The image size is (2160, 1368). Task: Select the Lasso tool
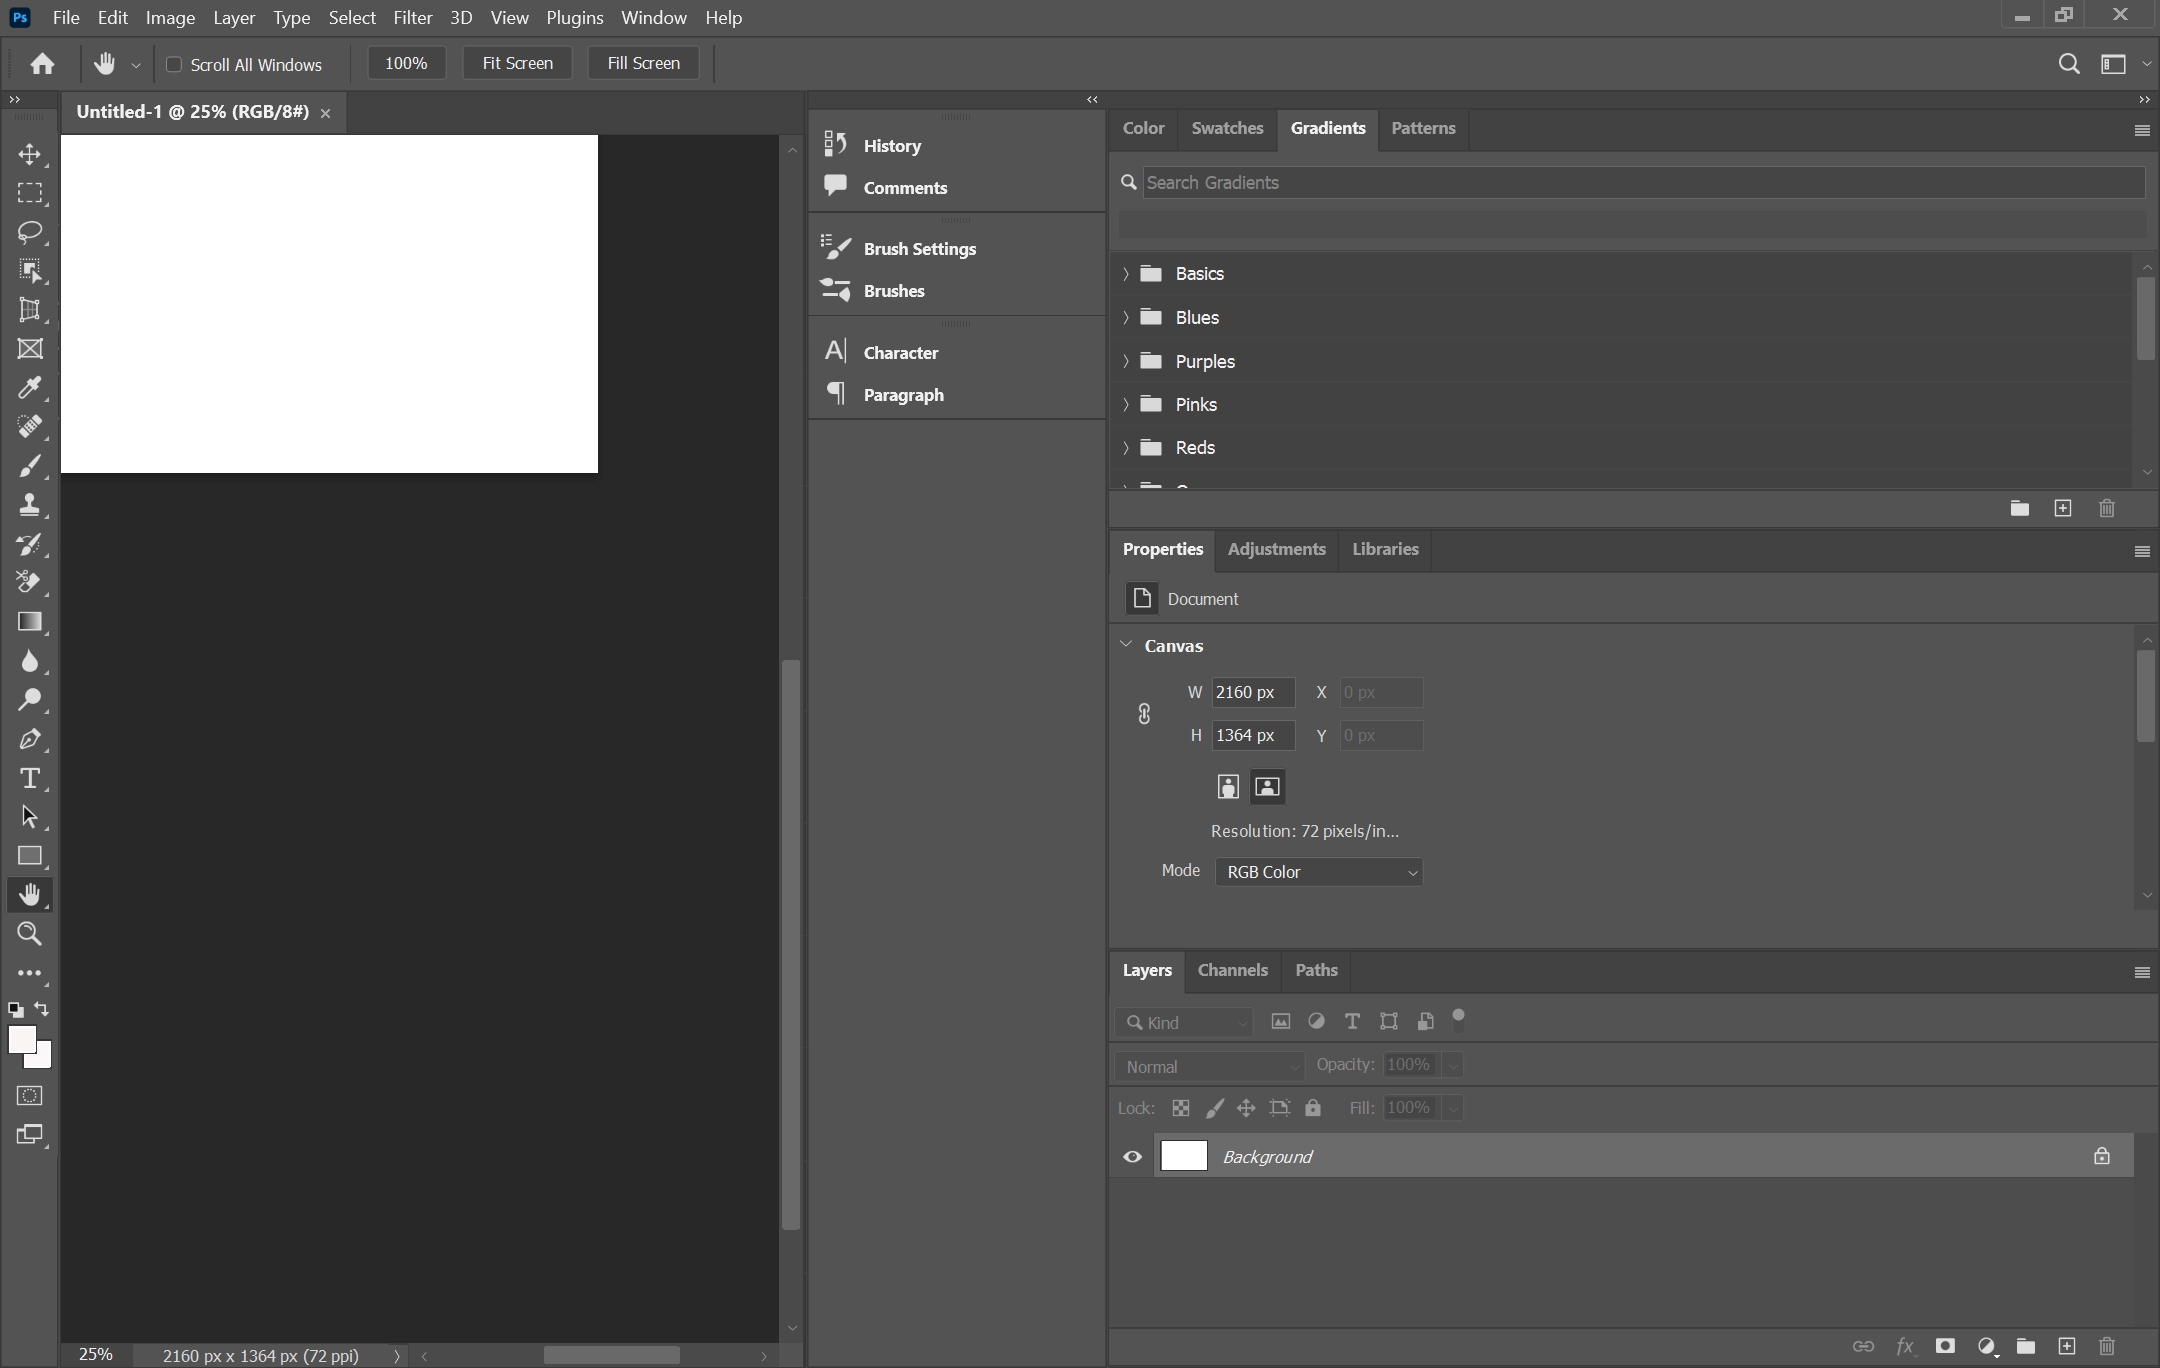point(30,232)
